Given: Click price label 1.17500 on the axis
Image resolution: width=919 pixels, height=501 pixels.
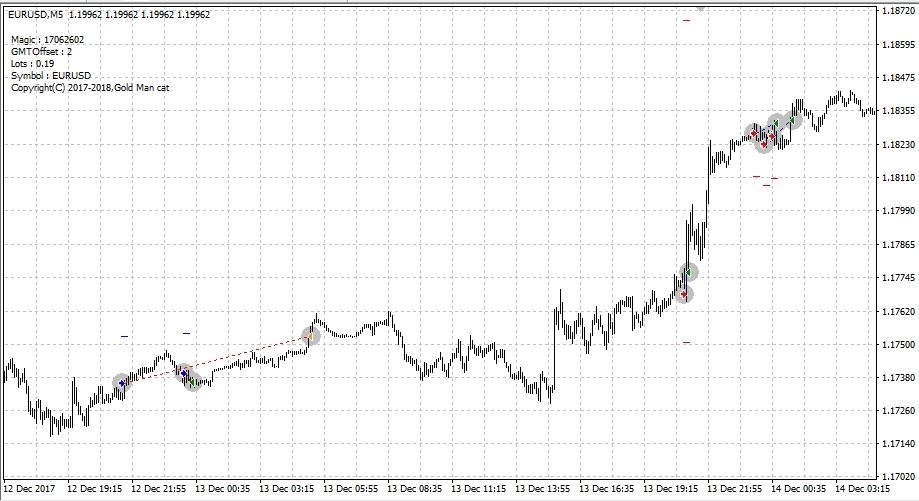Looking at the screenshot, I should coord(898,345).
